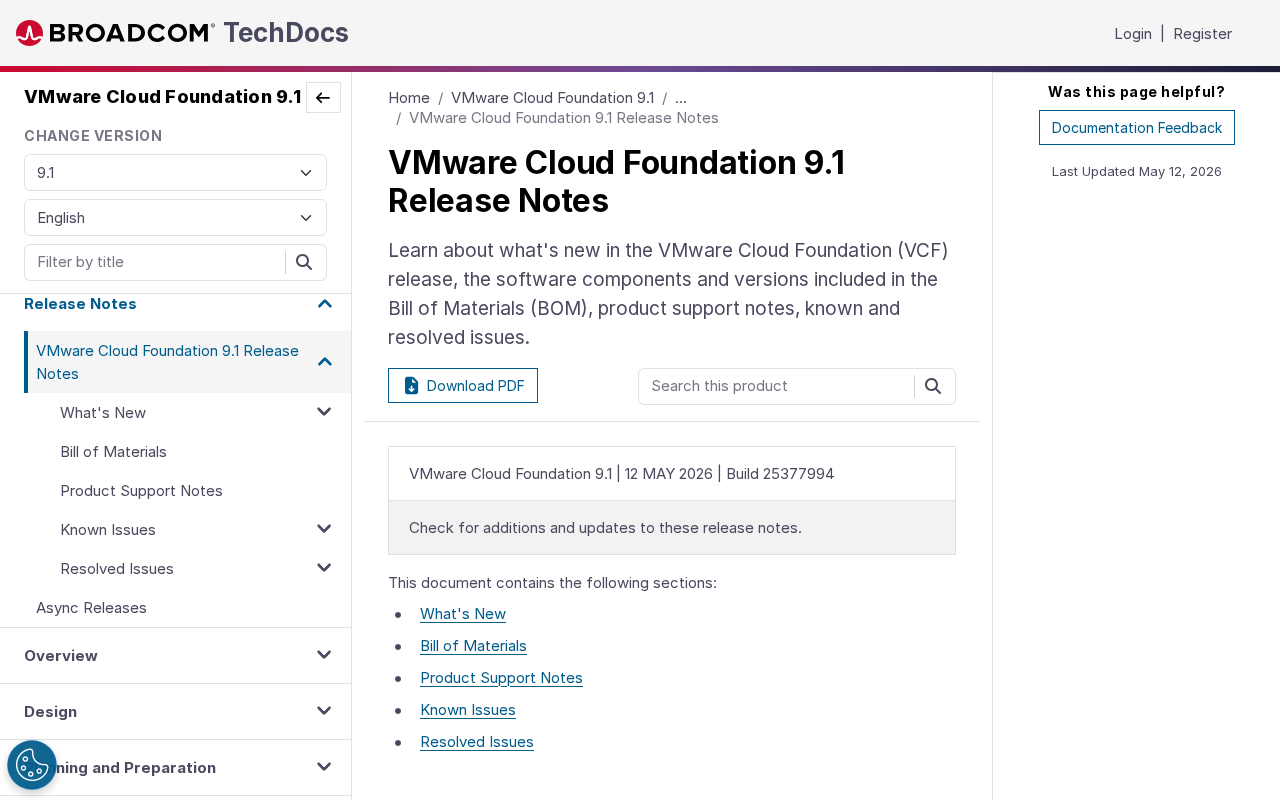Select Known Issues in the sidebar

coord(108,530)
